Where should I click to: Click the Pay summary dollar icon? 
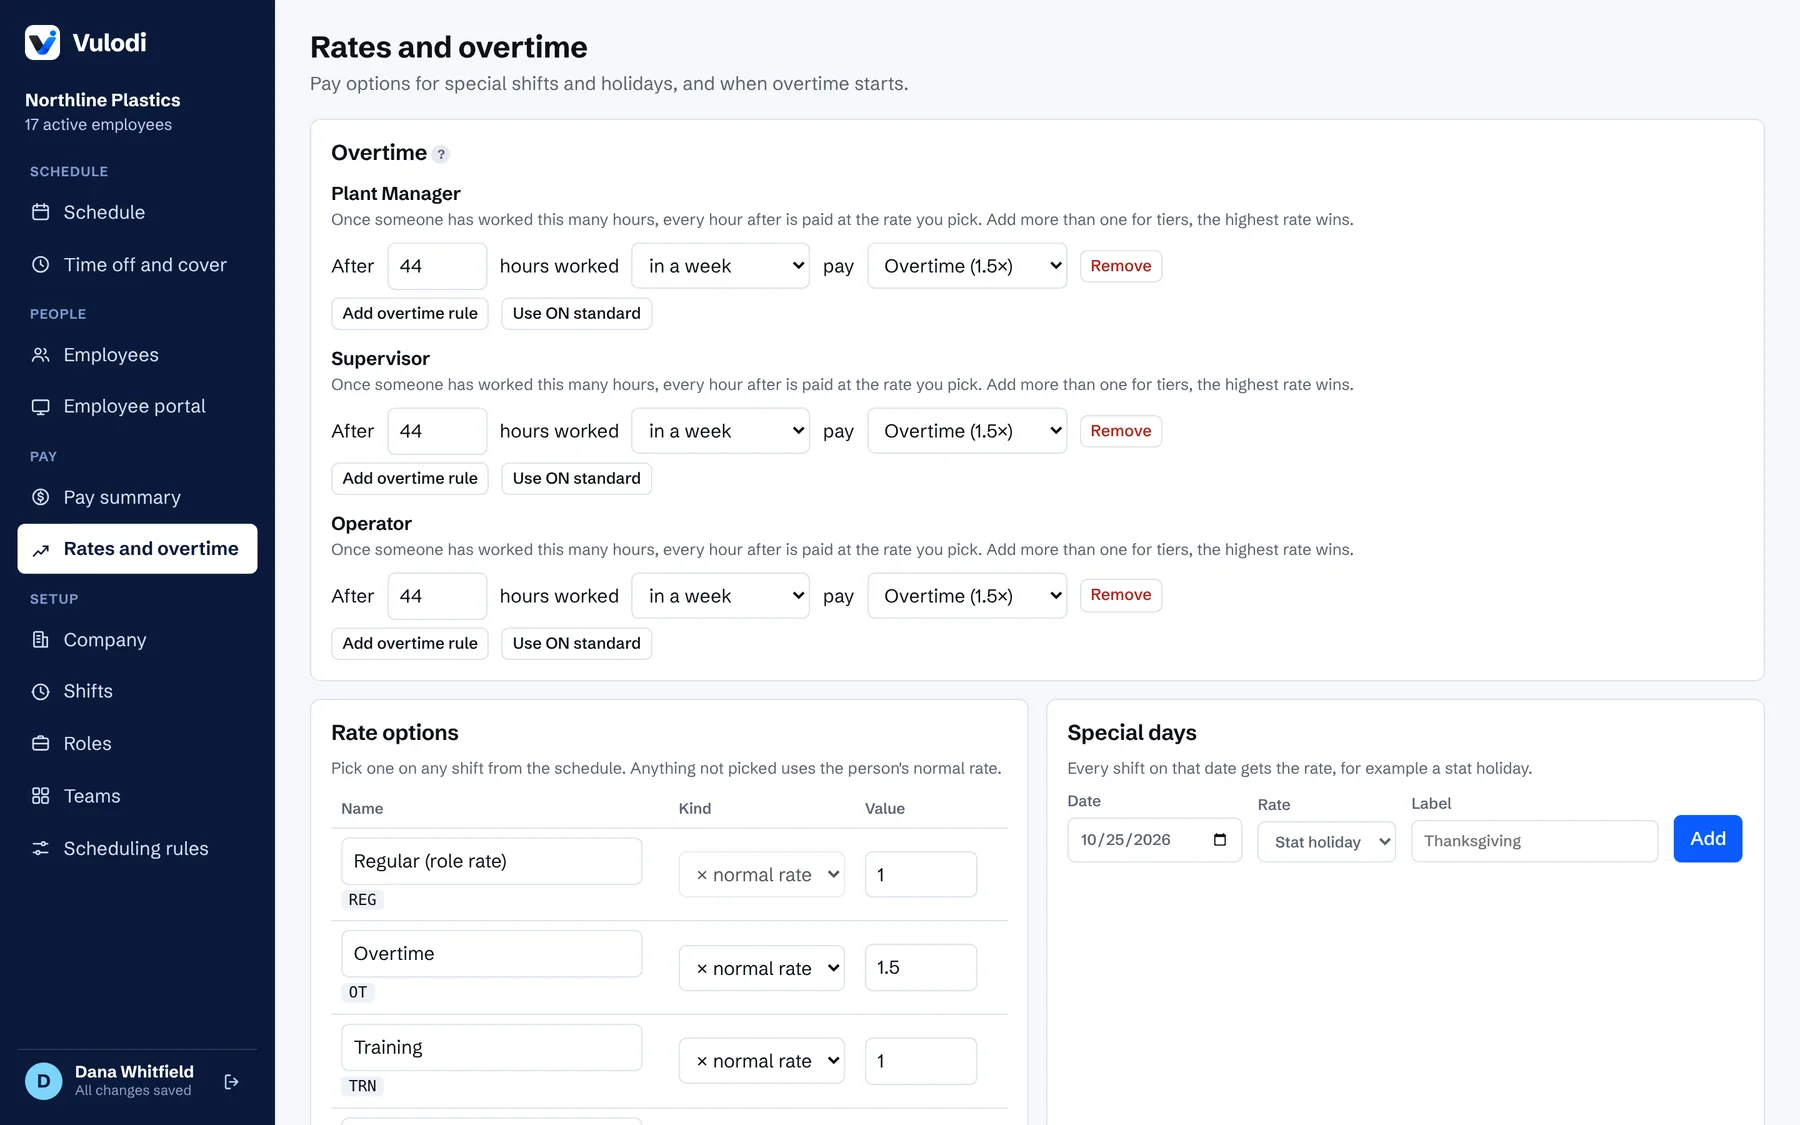(41, 497)
